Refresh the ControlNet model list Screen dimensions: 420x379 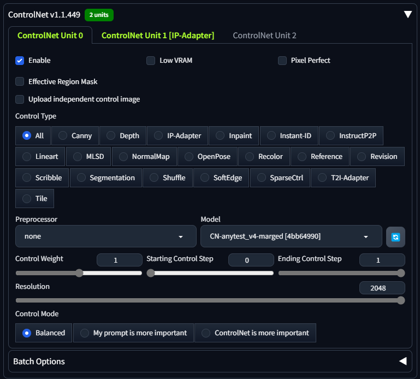(395, 237)
